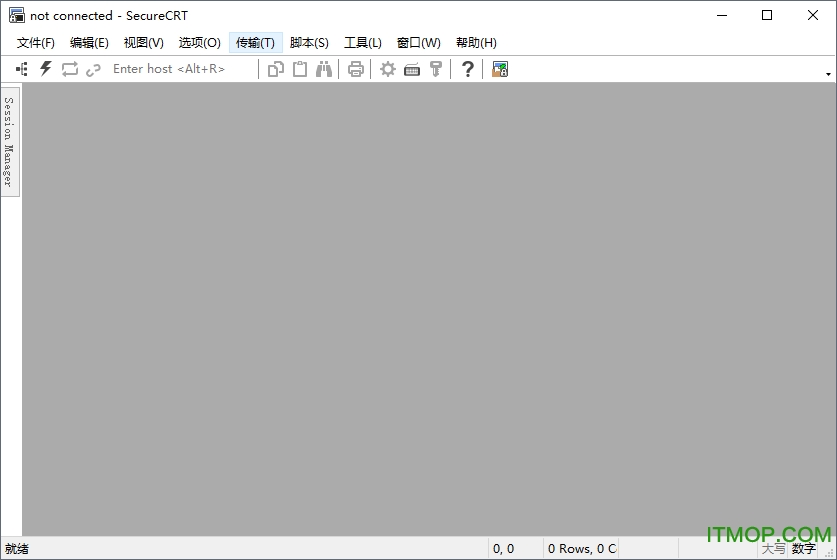837x560 pixels.
Task: Open the 文件(F) menu
Action: pos(36,43)
